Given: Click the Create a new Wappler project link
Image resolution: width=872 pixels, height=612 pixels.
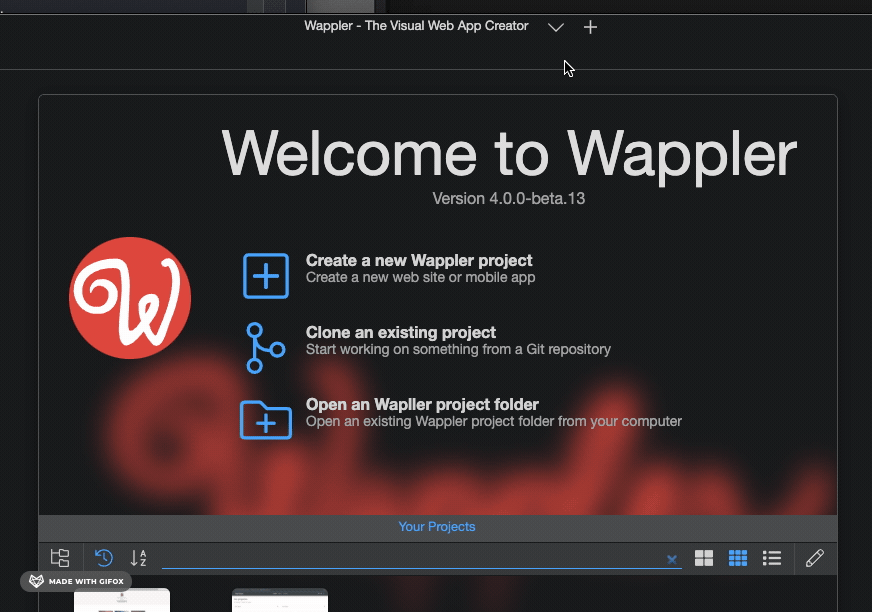Looking at the screenshot, I should coord(419,261).
